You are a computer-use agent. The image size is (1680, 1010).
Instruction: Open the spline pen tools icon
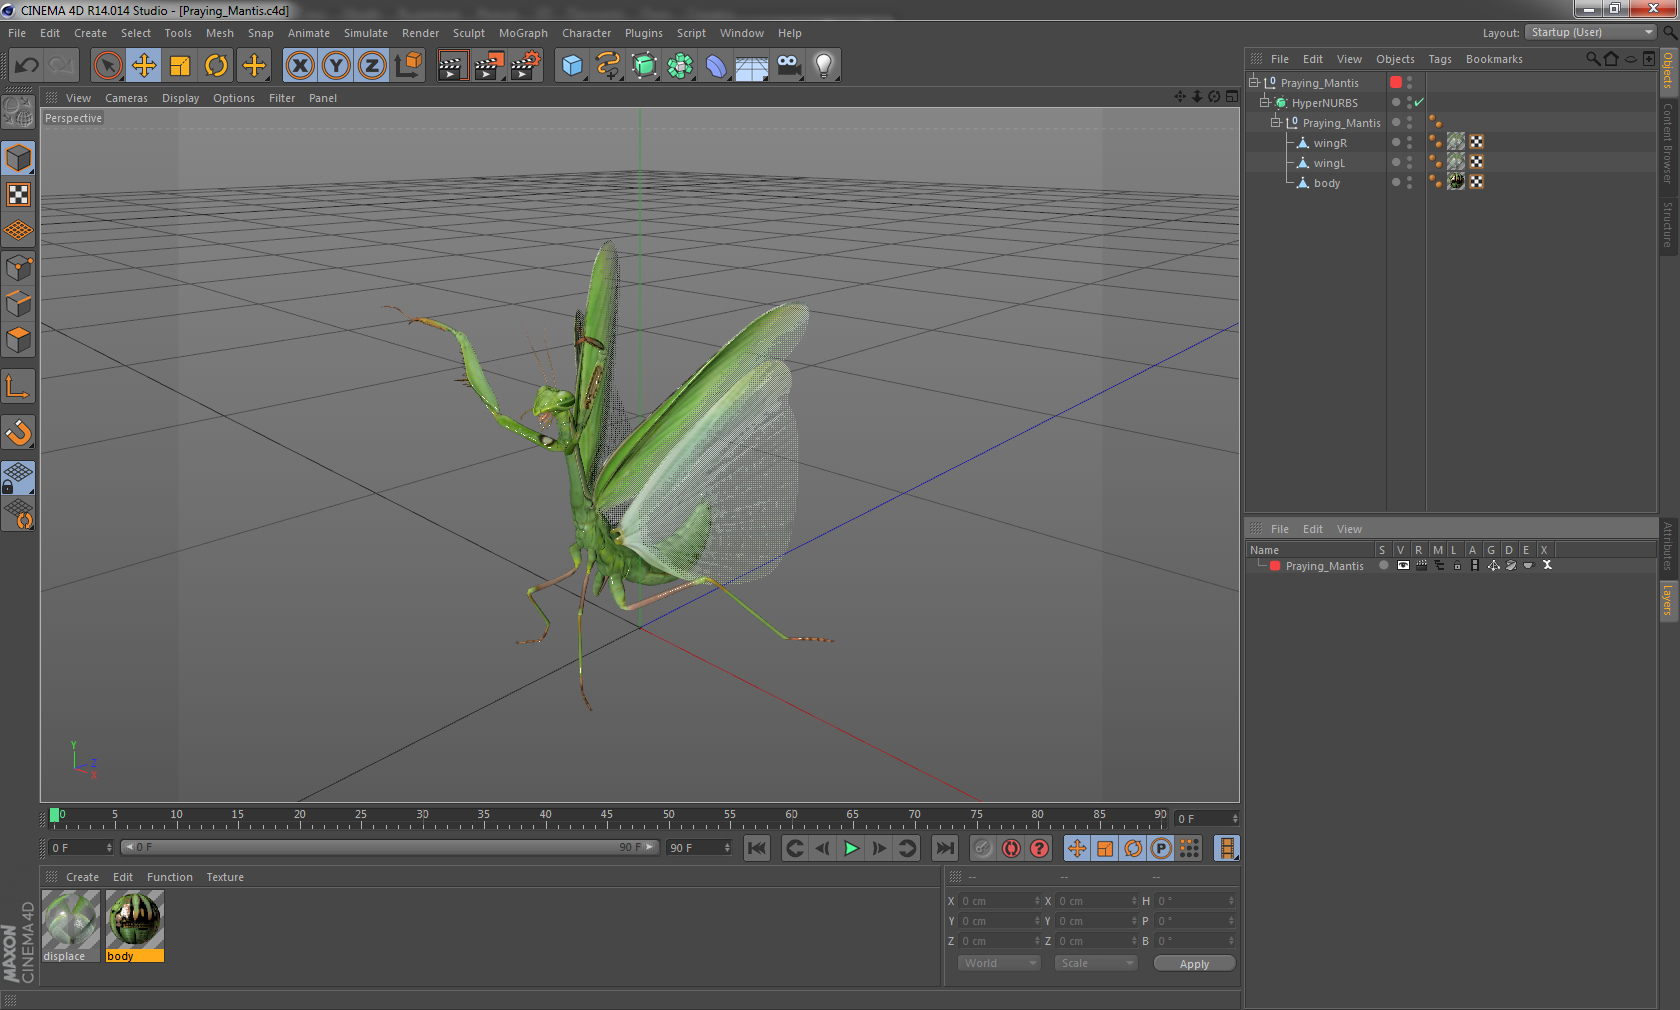608,66
